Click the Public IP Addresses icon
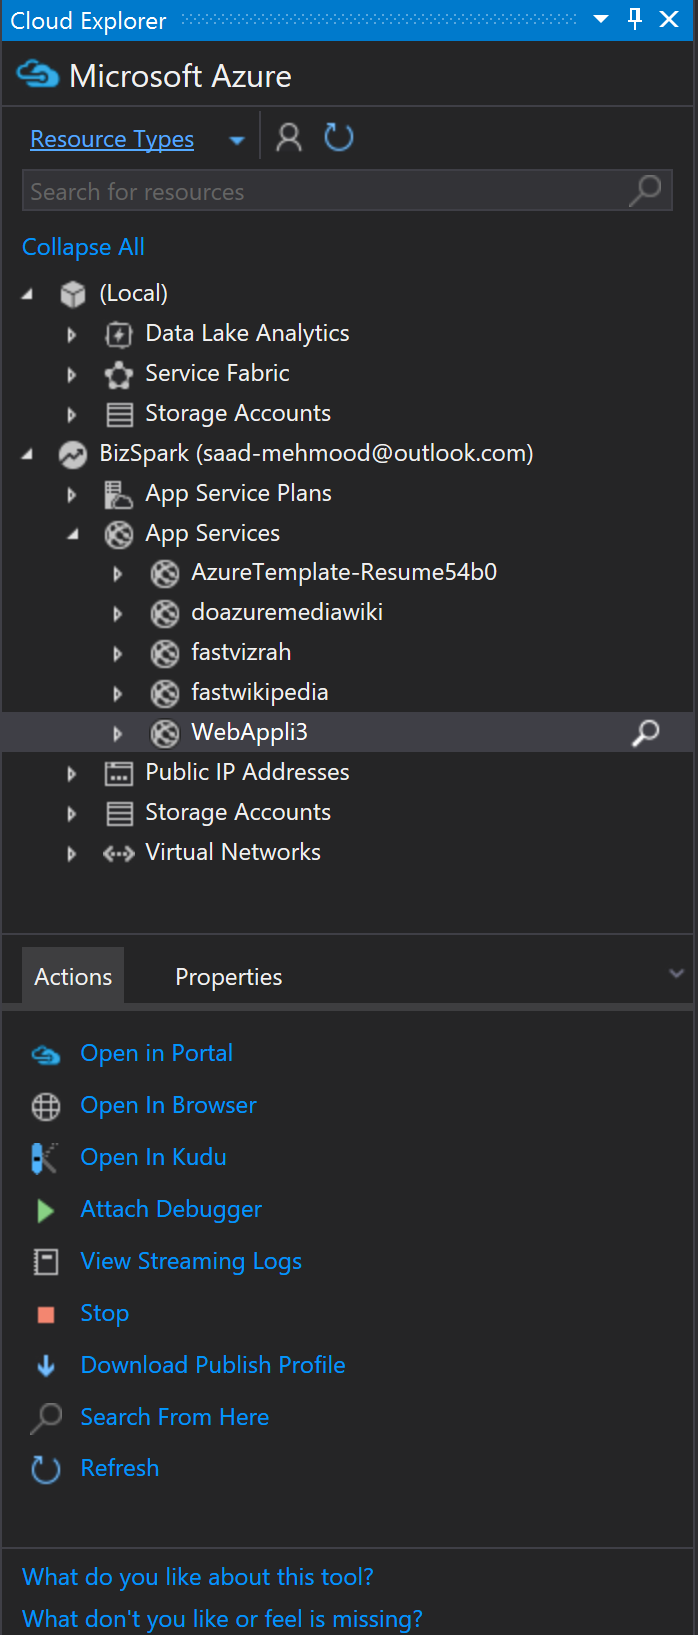The image size is (698, 1635). pos(119,773)
